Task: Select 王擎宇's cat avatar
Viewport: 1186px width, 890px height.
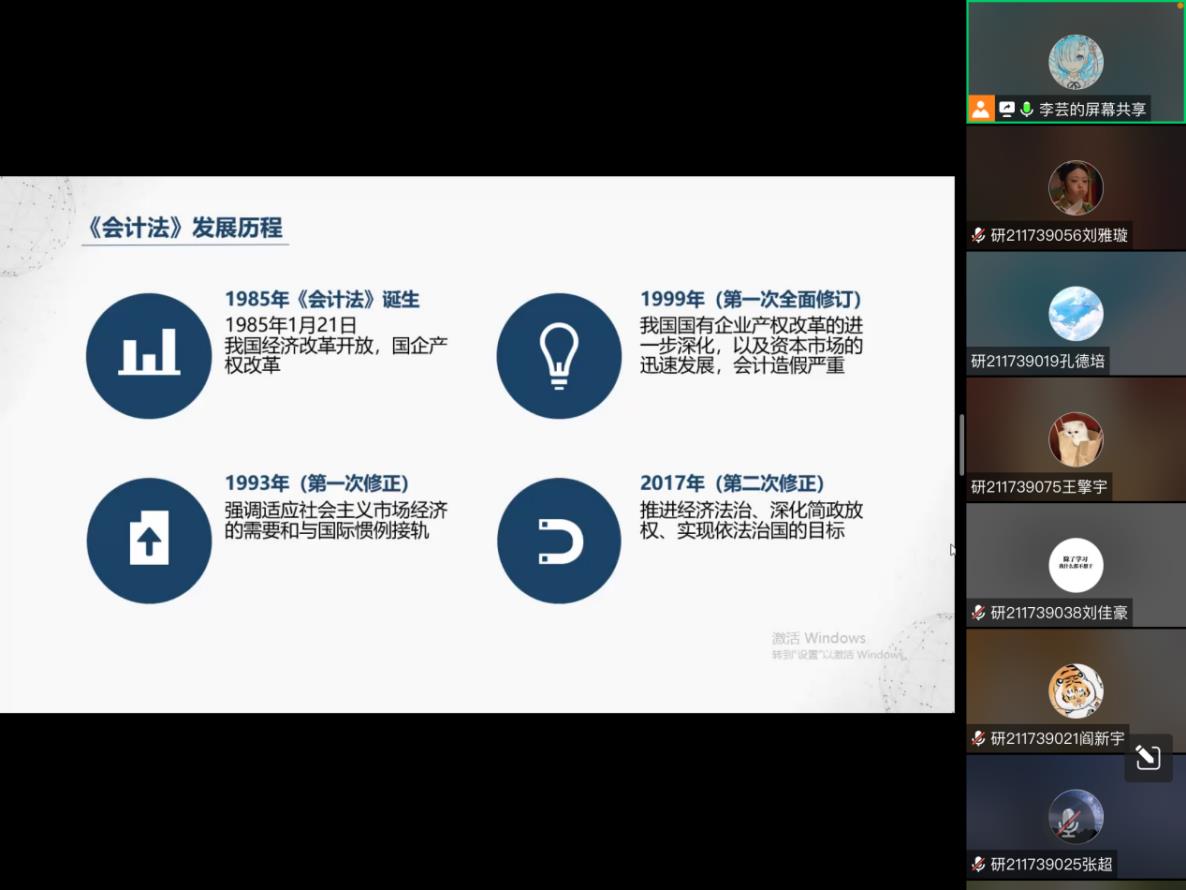Action: tap(1075, 439)
